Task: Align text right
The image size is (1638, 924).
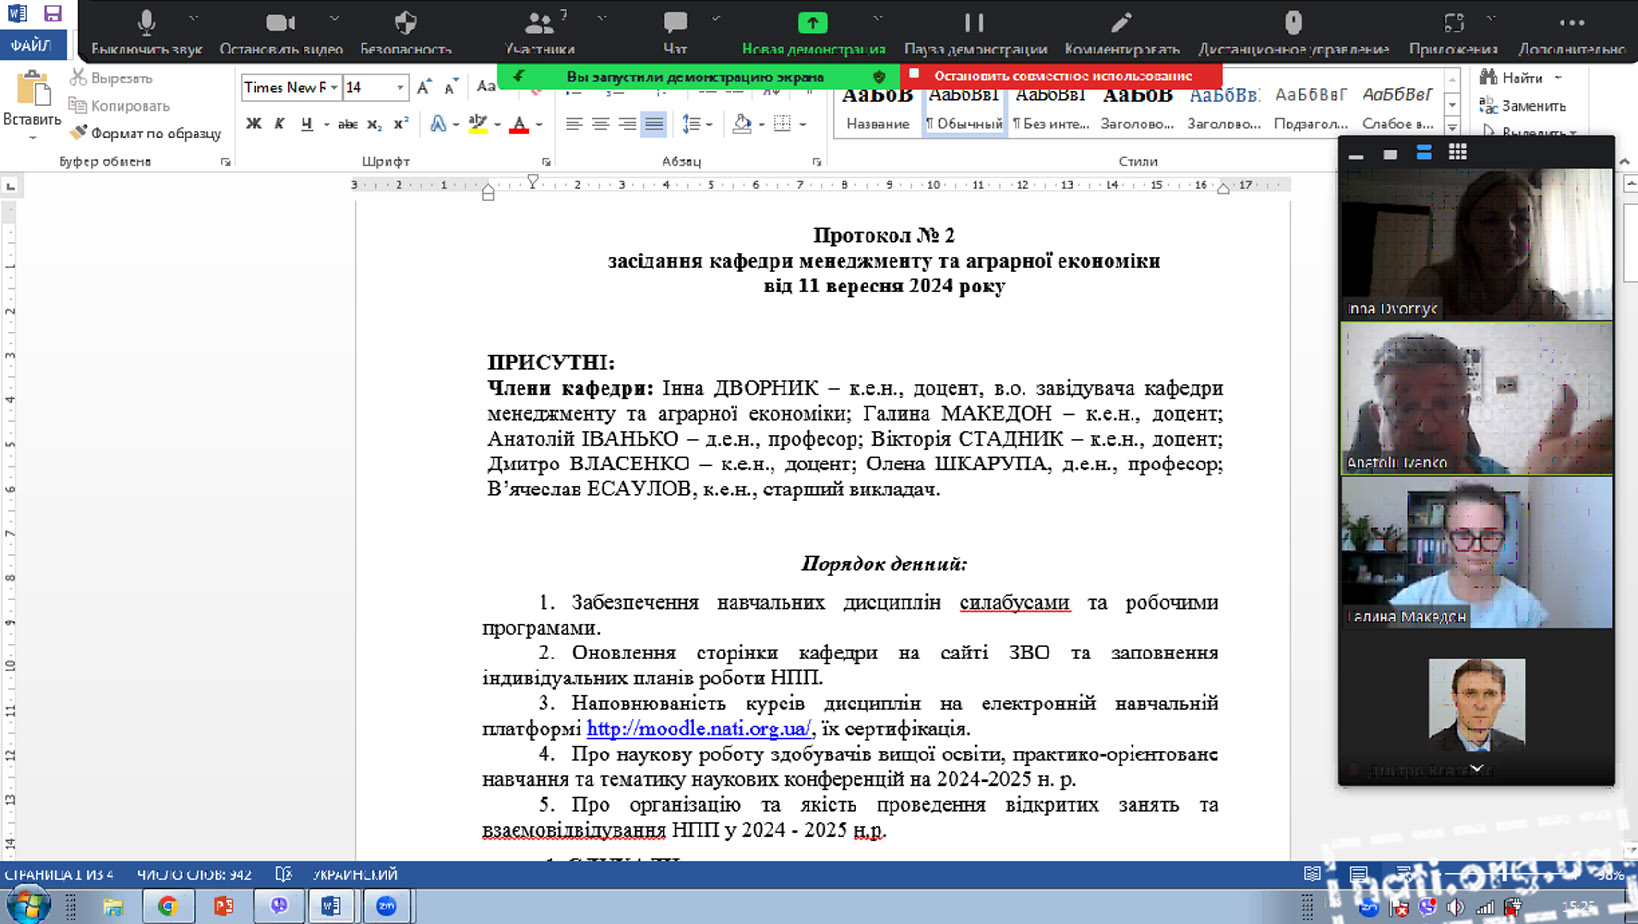Action: 627,124
